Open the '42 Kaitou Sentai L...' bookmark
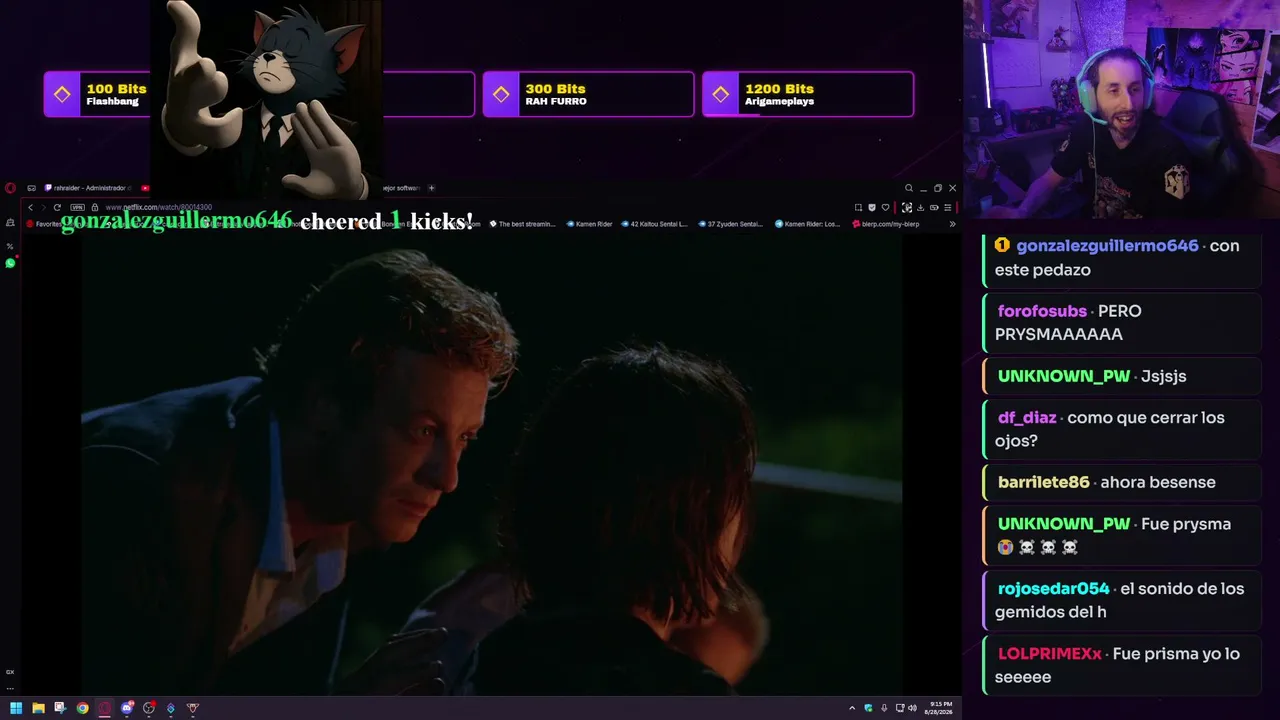The image size is (1280, 720). point(654,224)
